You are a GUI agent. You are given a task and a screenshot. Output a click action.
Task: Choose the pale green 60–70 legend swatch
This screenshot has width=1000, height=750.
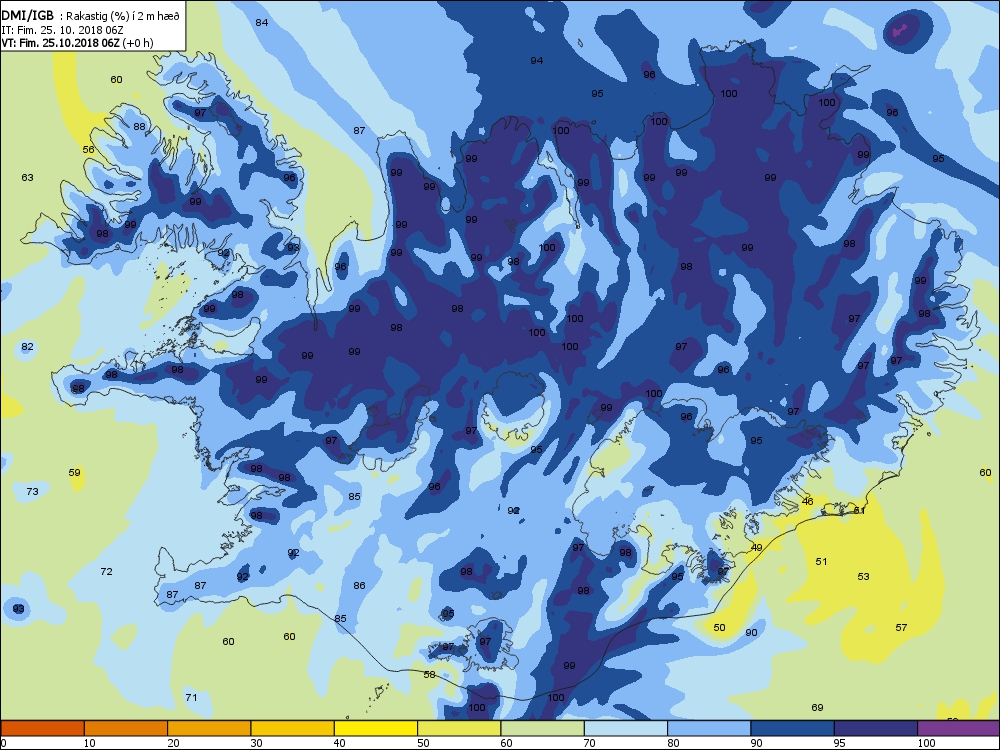[543, 728]
